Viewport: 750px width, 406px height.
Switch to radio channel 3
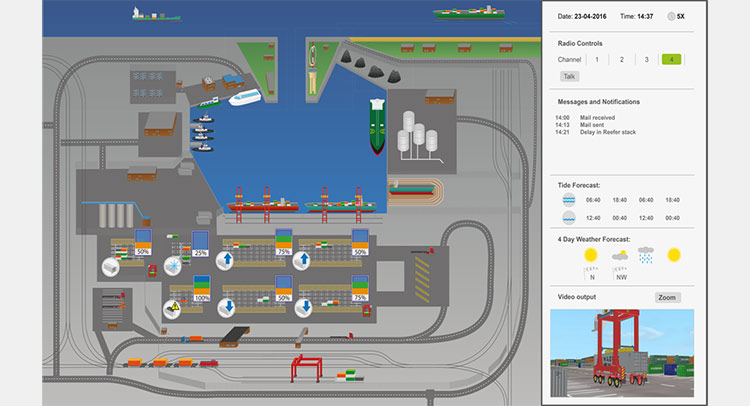click(646, 59)
